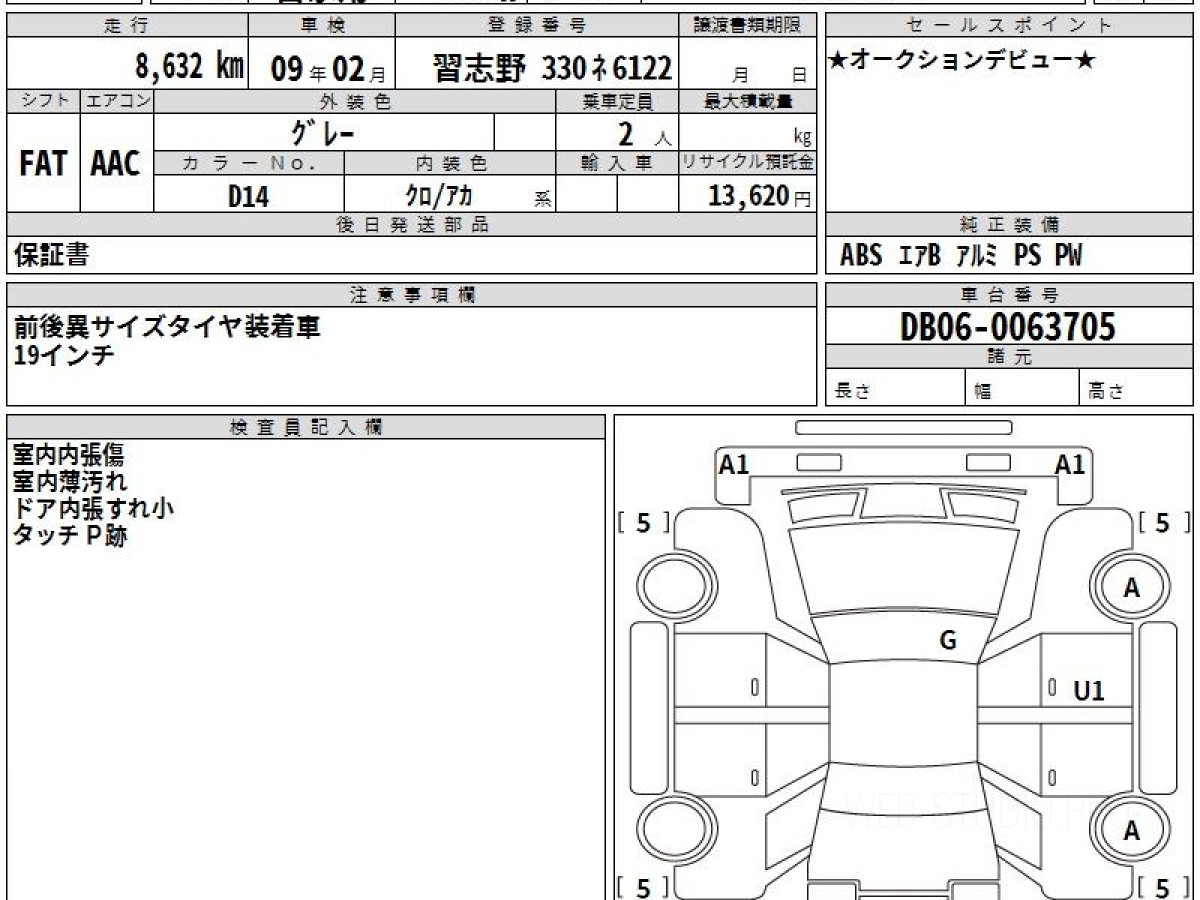Click the kg unit in the max load cell

point(802,139)
